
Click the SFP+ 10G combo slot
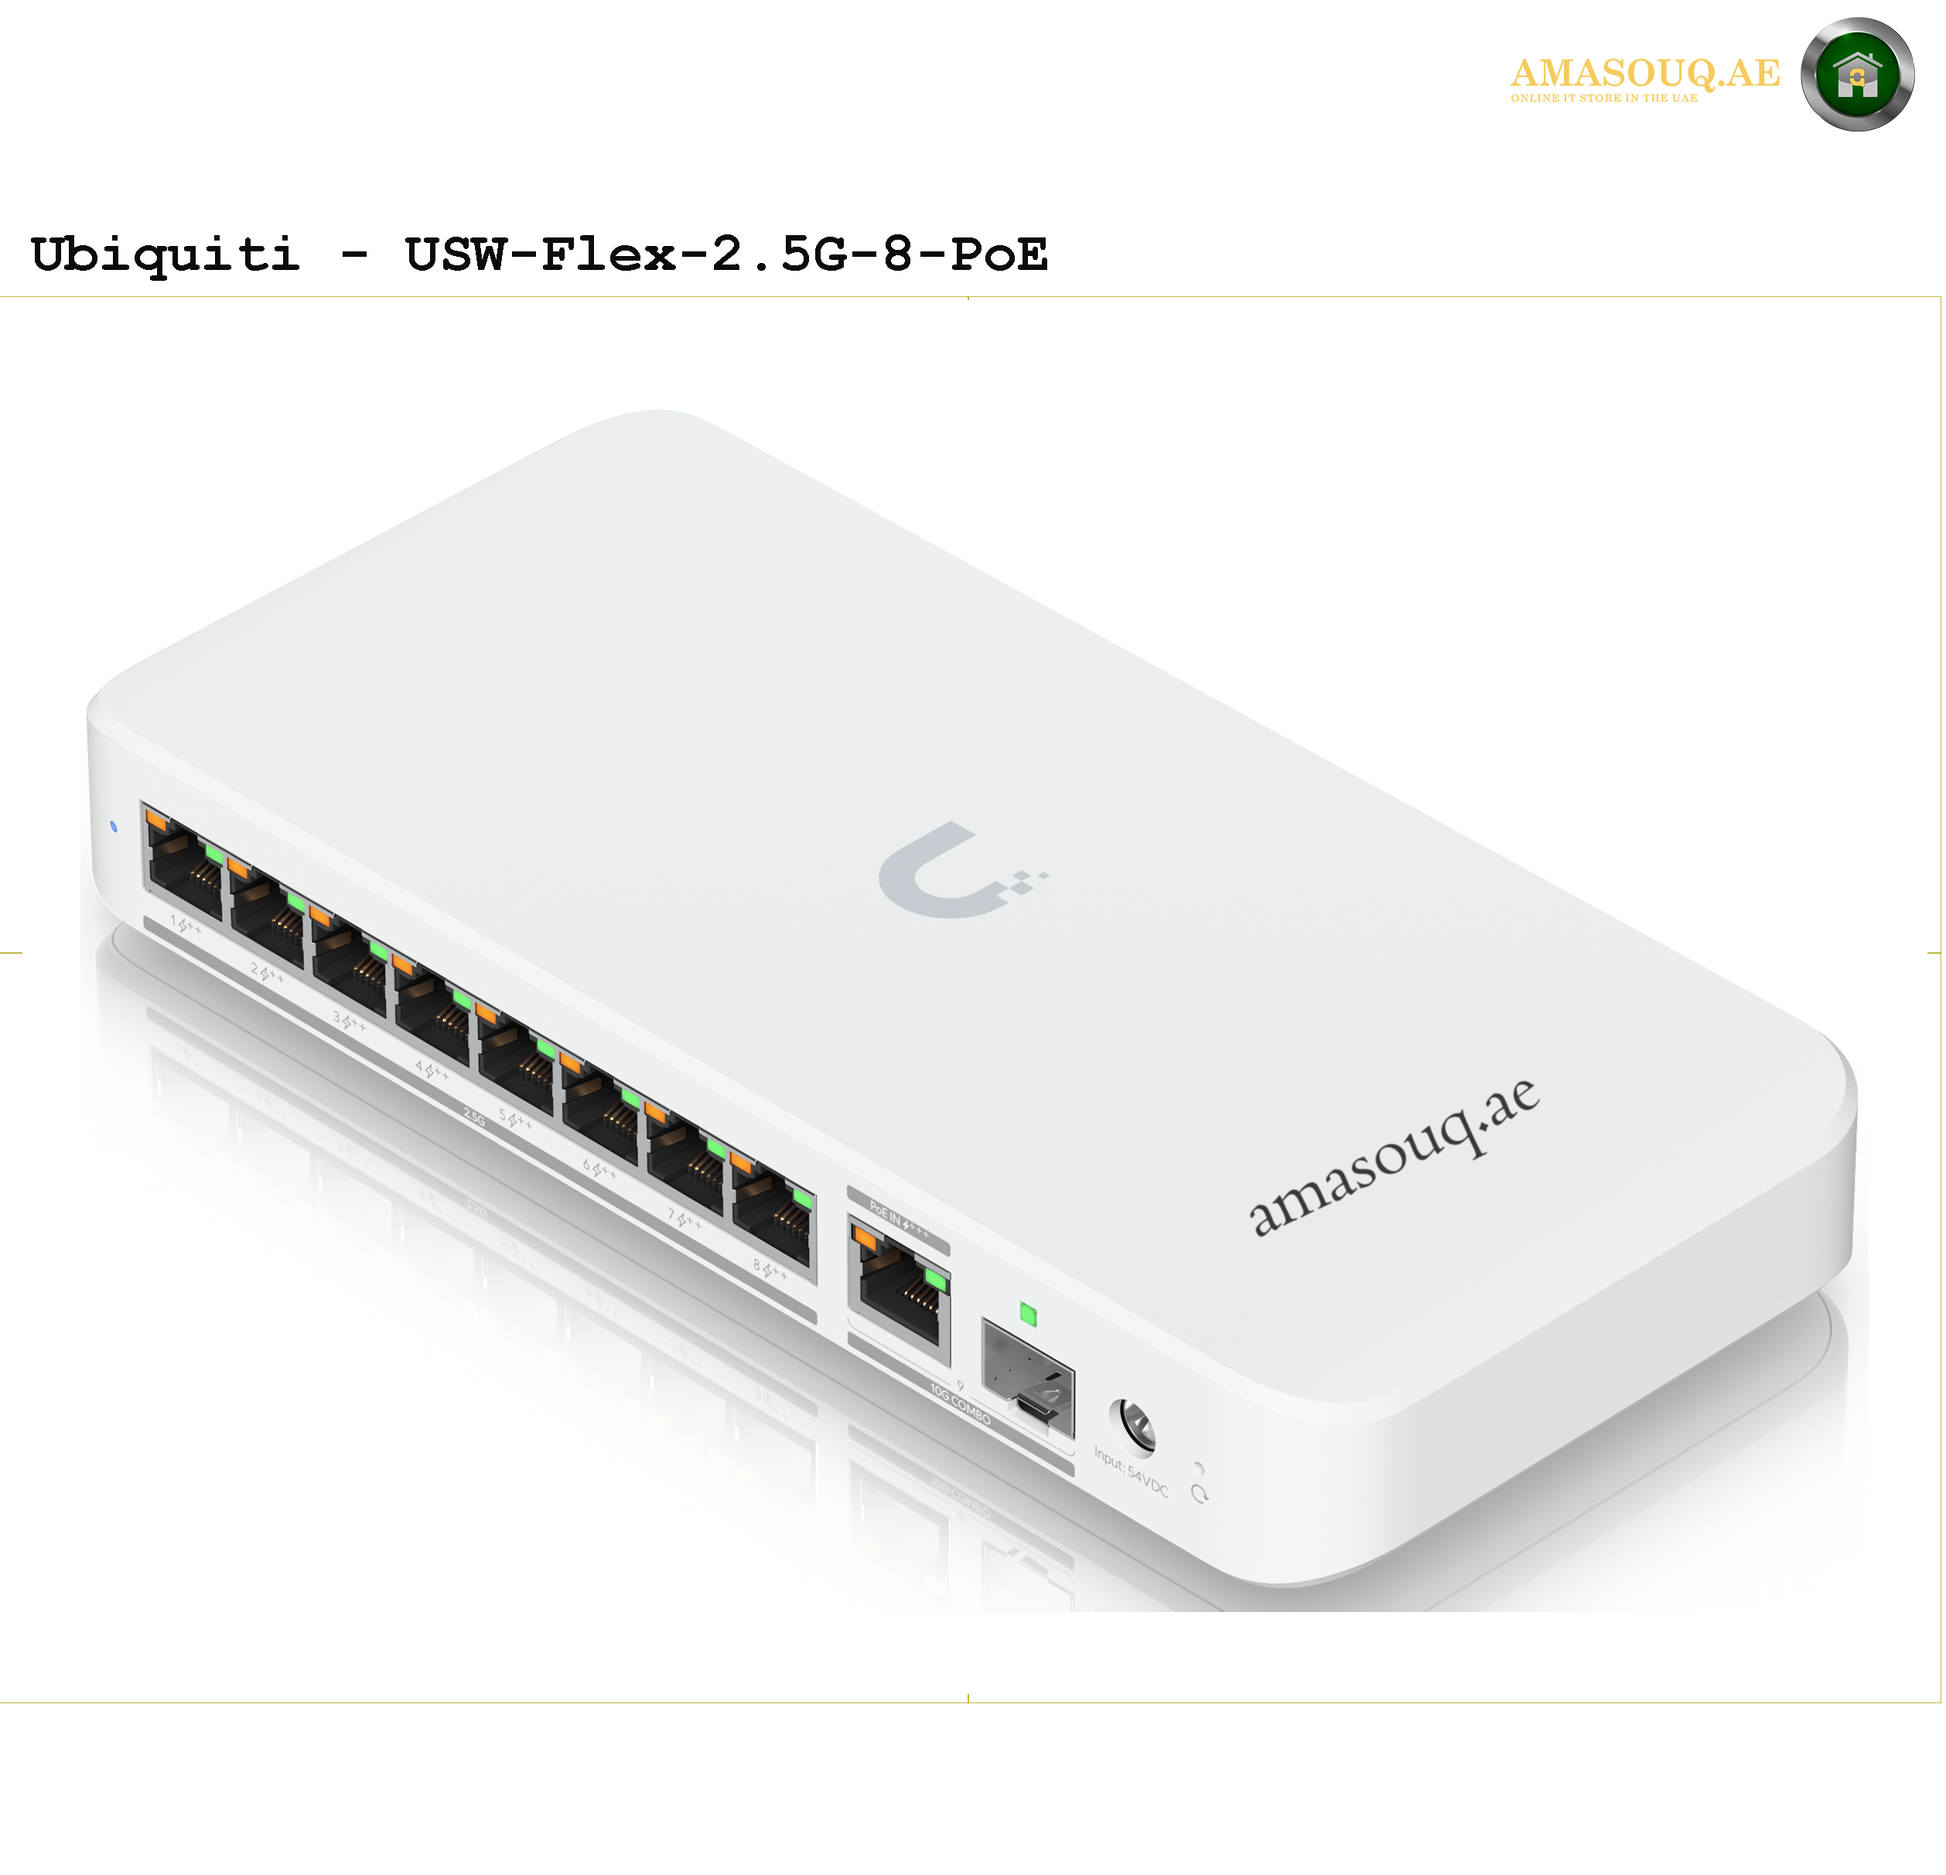click(x=1028, y=1378)
